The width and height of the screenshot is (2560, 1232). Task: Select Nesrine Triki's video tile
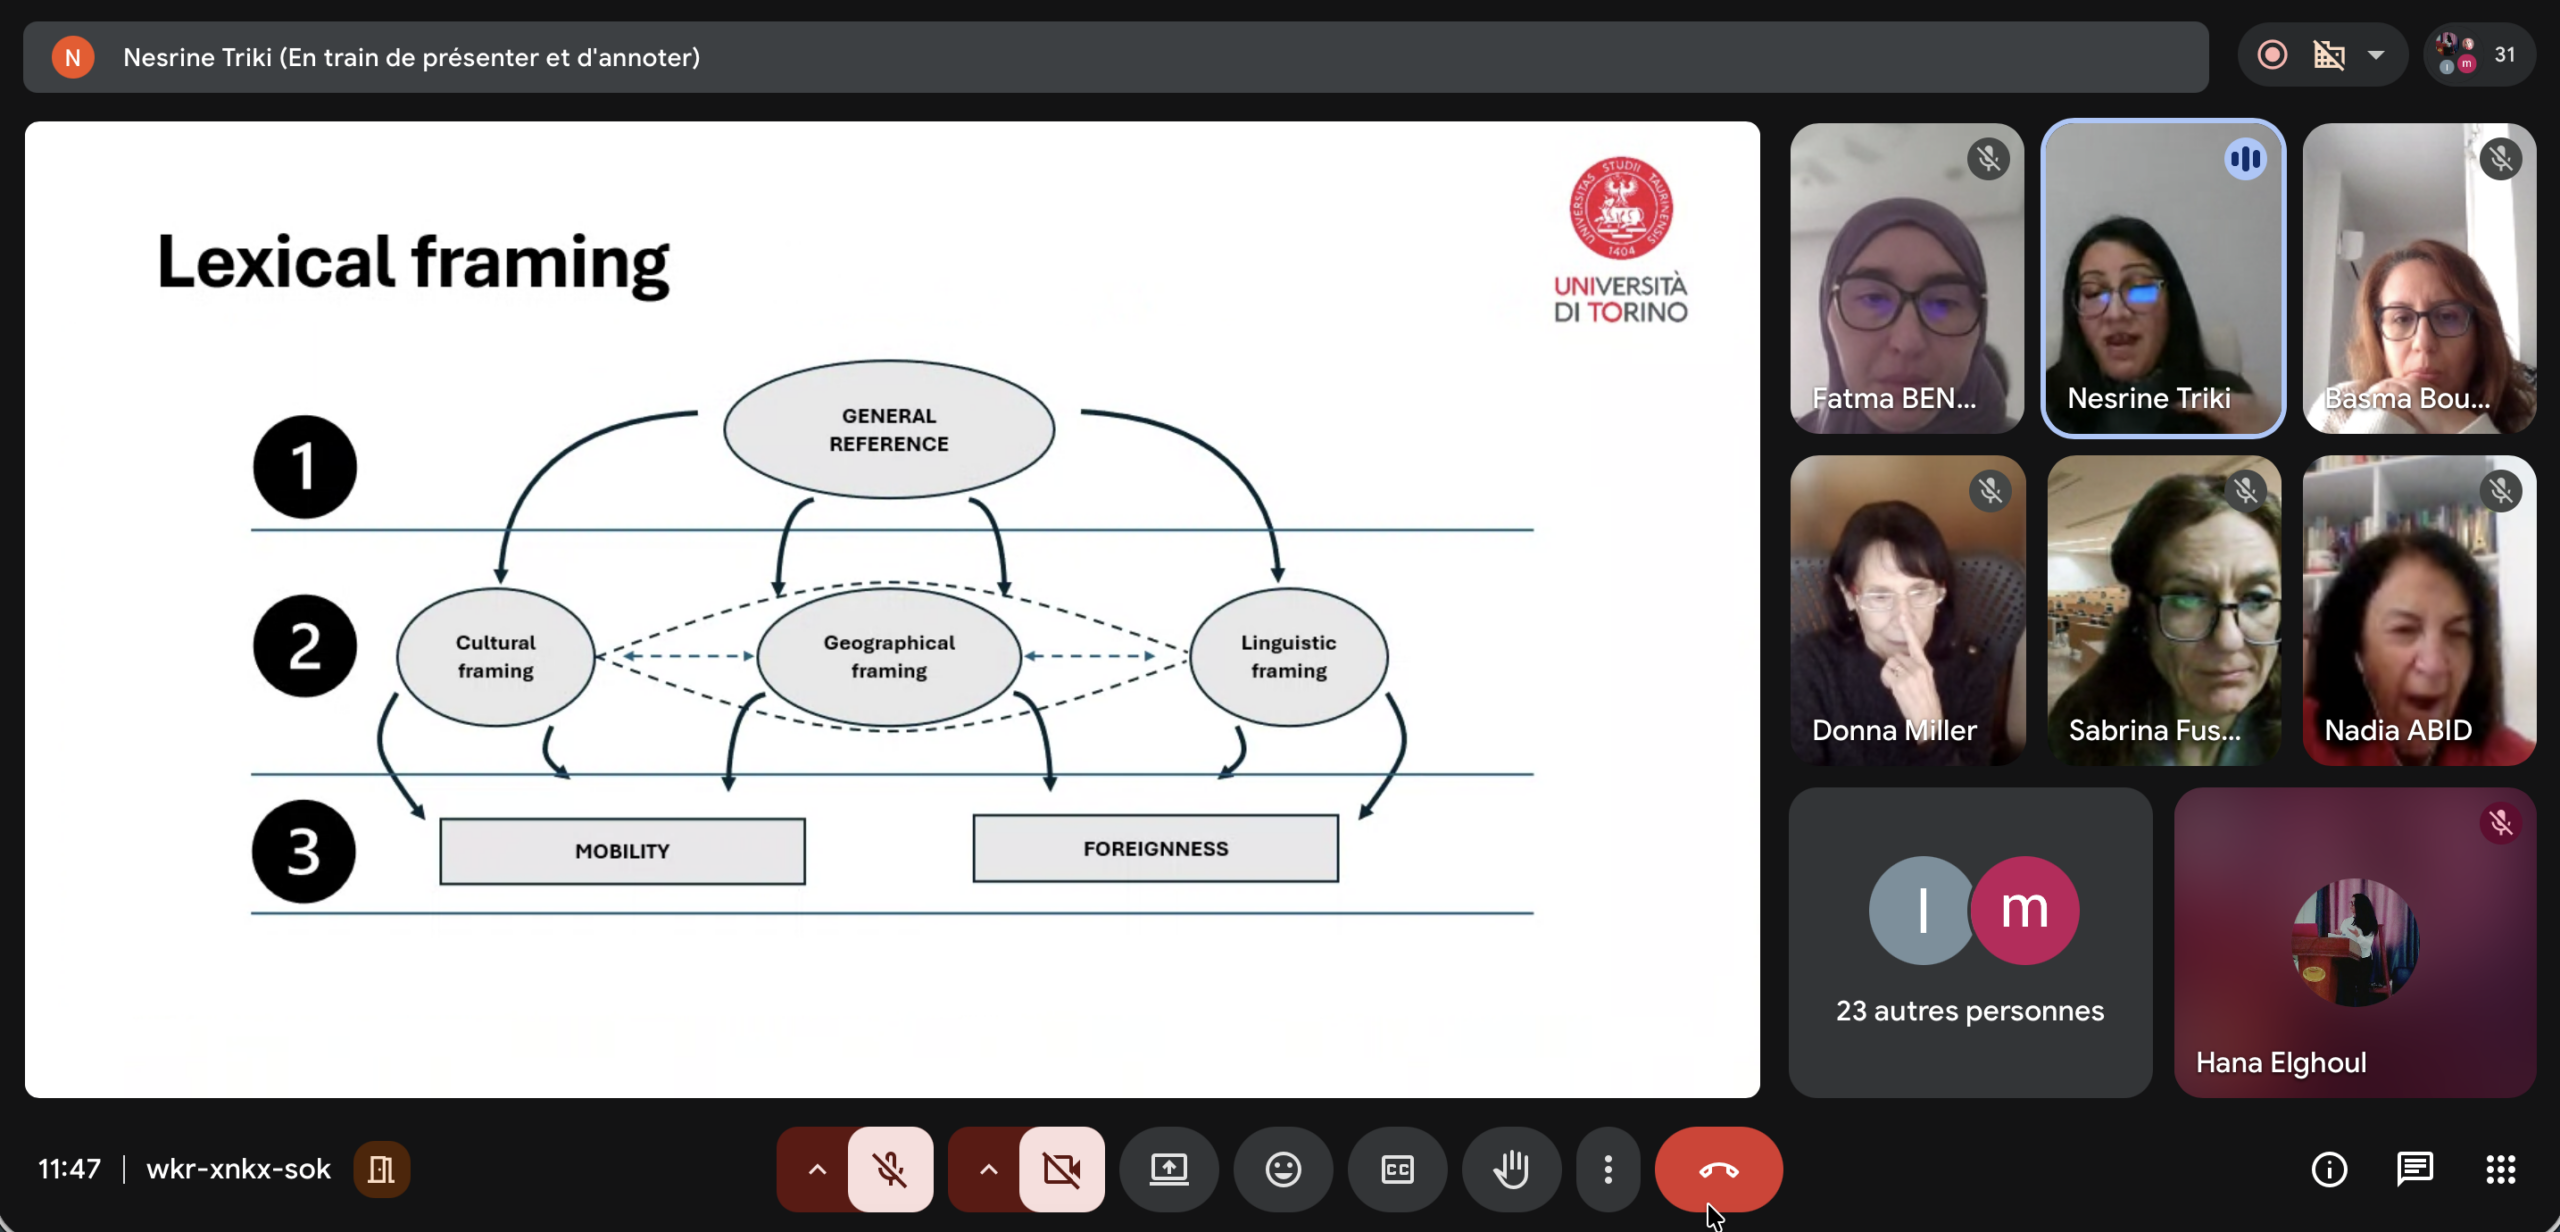pos(2163,279)
